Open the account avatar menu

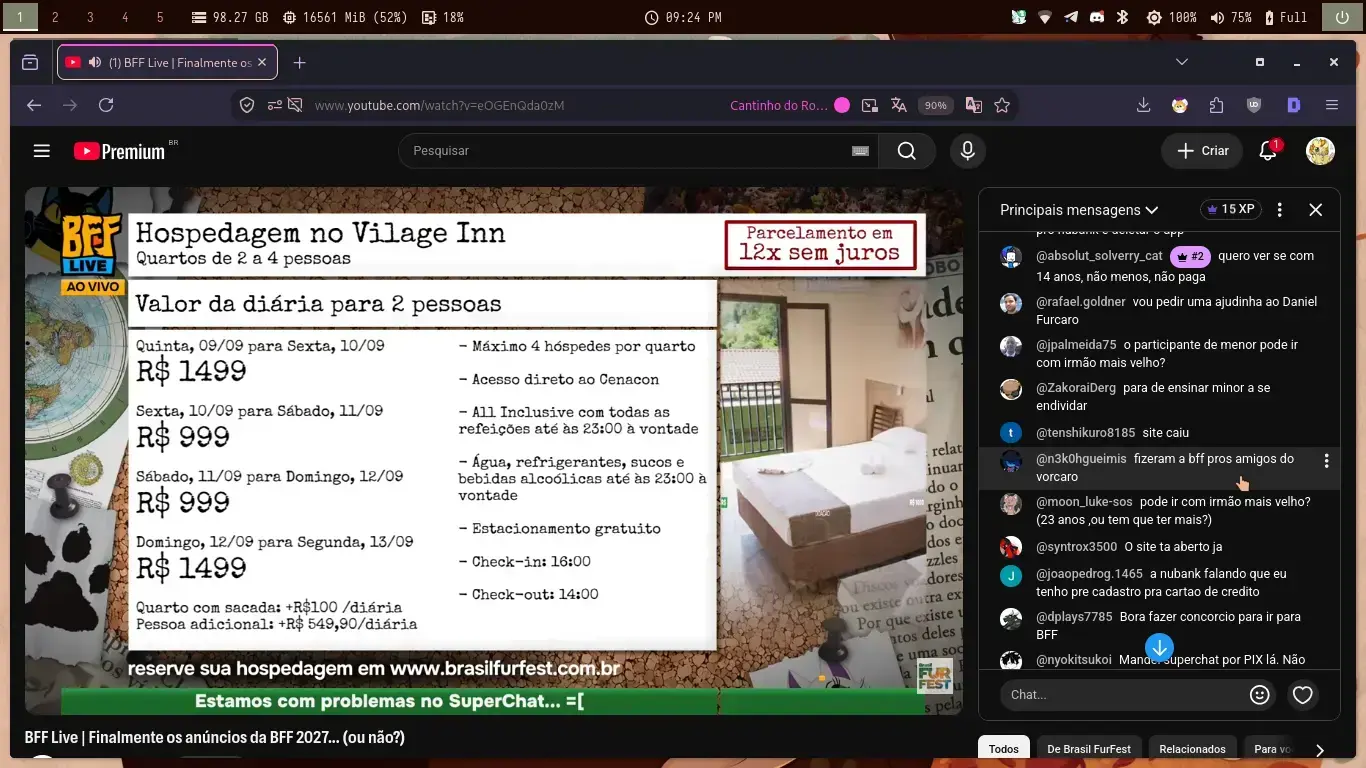tap(1321, 151)
